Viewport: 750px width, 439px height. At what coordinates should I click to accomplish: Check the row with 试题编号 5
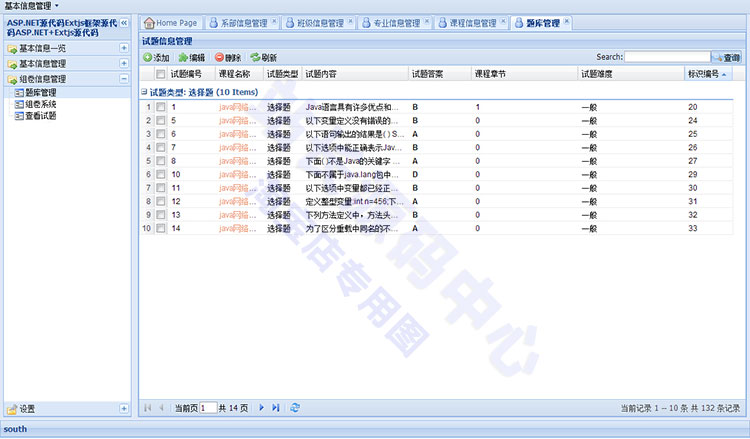point(160,120)
